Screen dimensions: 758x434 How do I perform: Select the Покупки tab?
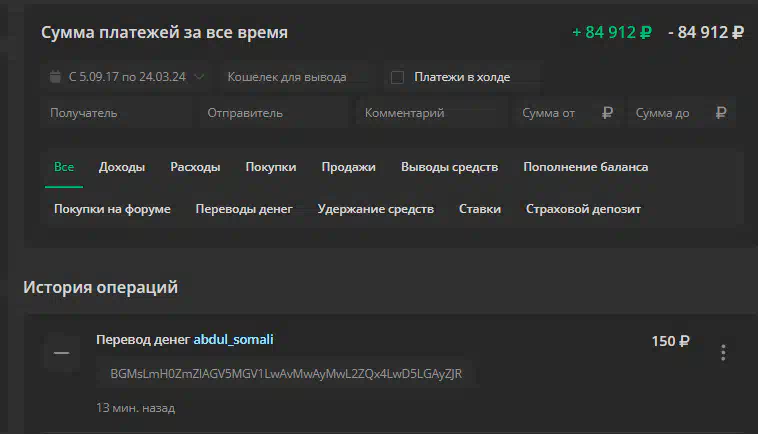271,167
